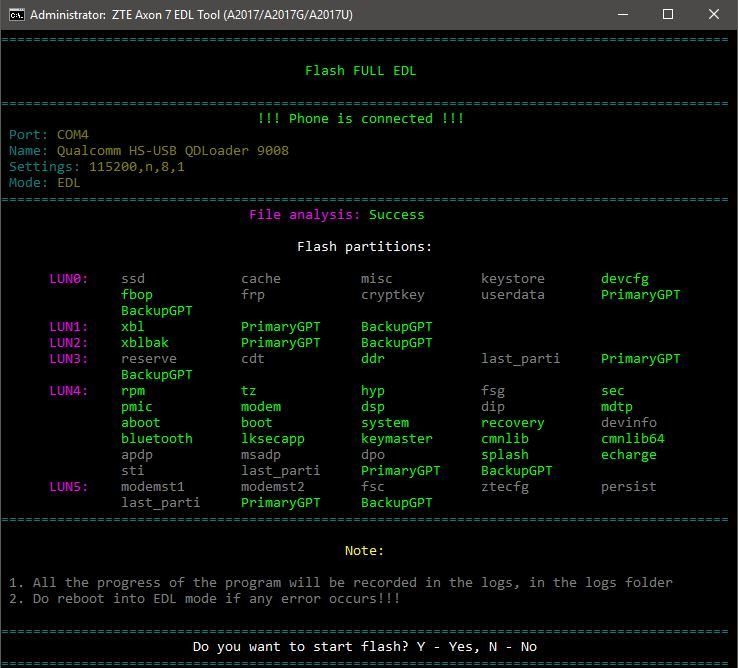Viewport: 738px width, 668px height.
Task: Click the 'pmic' partition name
Action: (136, 407)
